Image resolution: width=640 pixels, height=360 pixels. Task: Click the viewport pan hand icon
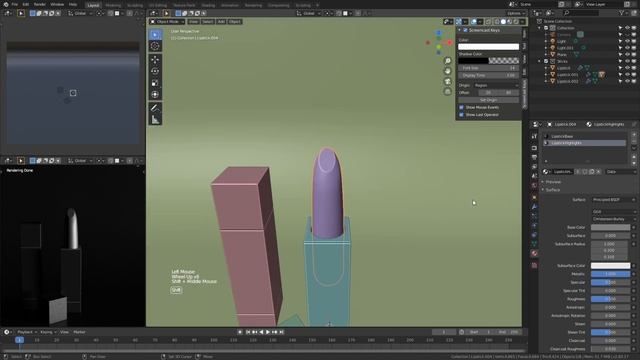pyautogui.click(x=447, y=71)
